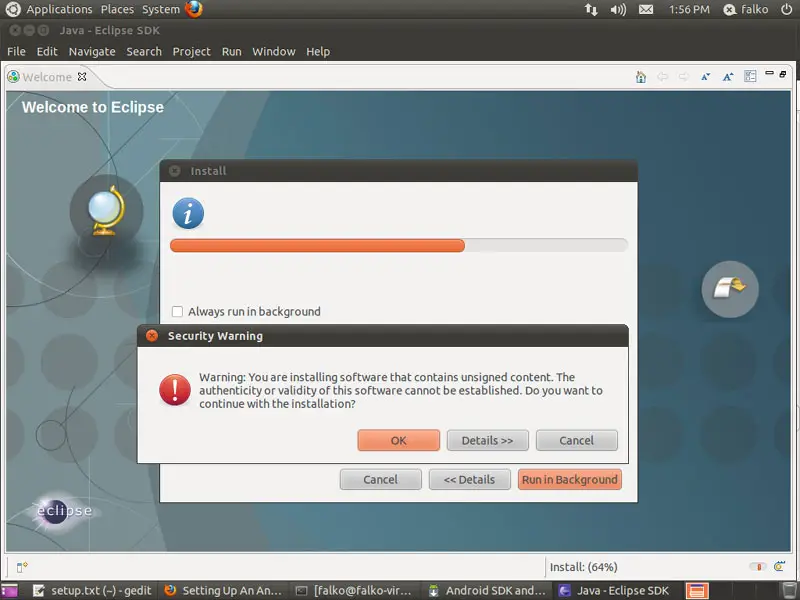Open the Overview globe icon on Welcome page
Viewport: 800px width, 600px height.
[x=106, y=211]
